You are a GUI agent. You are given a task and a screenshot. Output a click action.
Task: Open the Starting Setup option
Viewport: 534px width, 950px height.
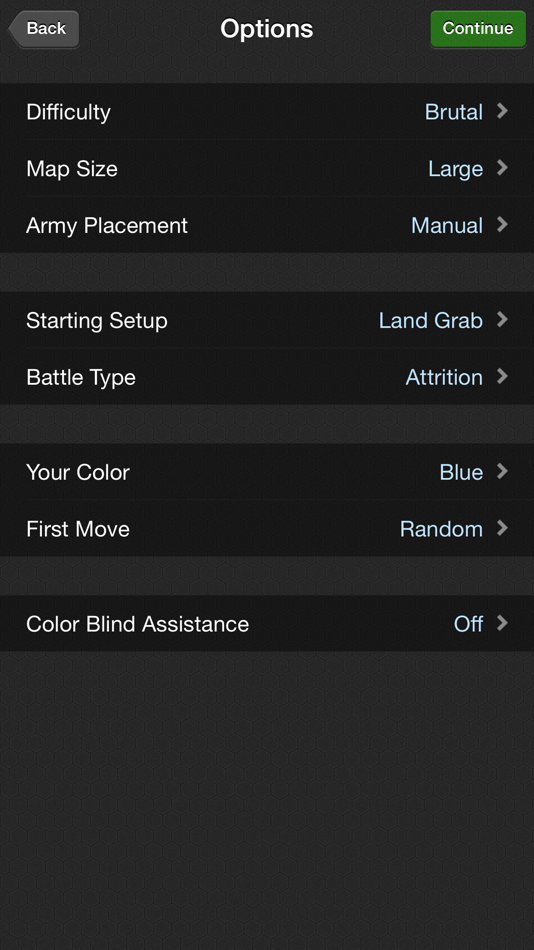pyautogui.click(x=267, y=320)
